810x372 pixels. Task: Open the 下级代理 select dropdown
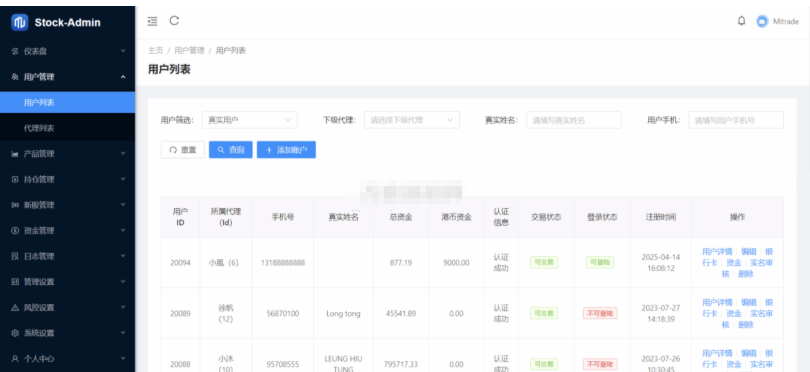pos(412,120)
